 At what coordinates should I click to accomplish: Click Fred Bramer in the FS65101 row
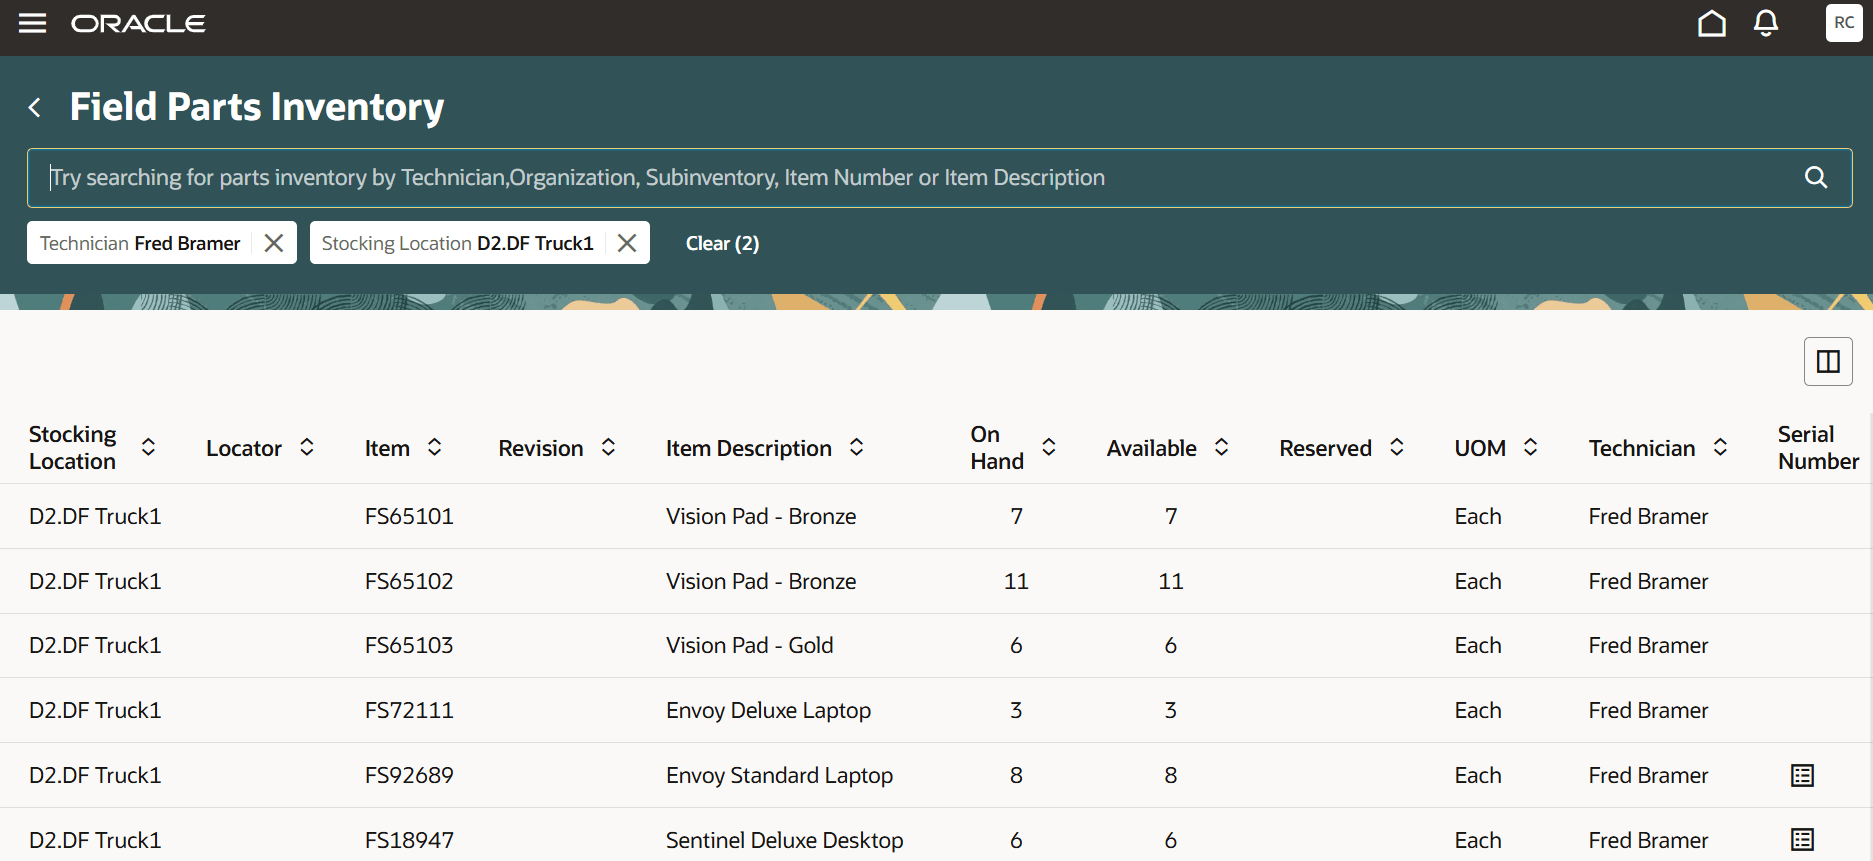pos(1648,516)
